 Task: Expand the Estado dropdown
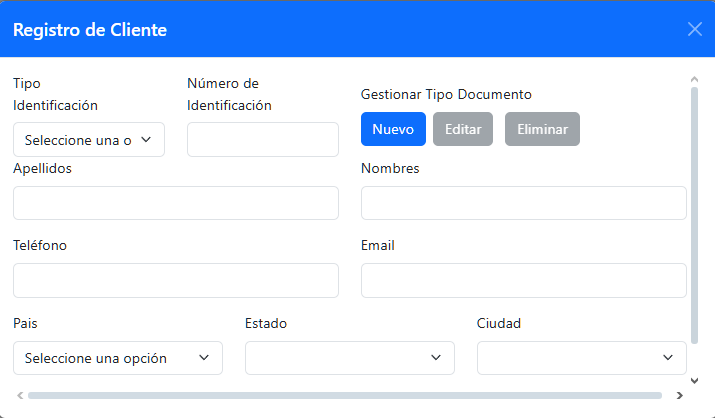point(350,358)
